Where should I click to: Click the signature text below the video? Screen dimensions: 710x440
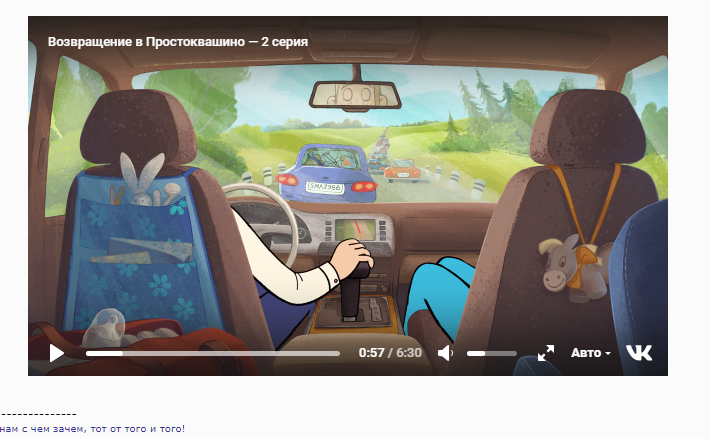coord(92,429)
